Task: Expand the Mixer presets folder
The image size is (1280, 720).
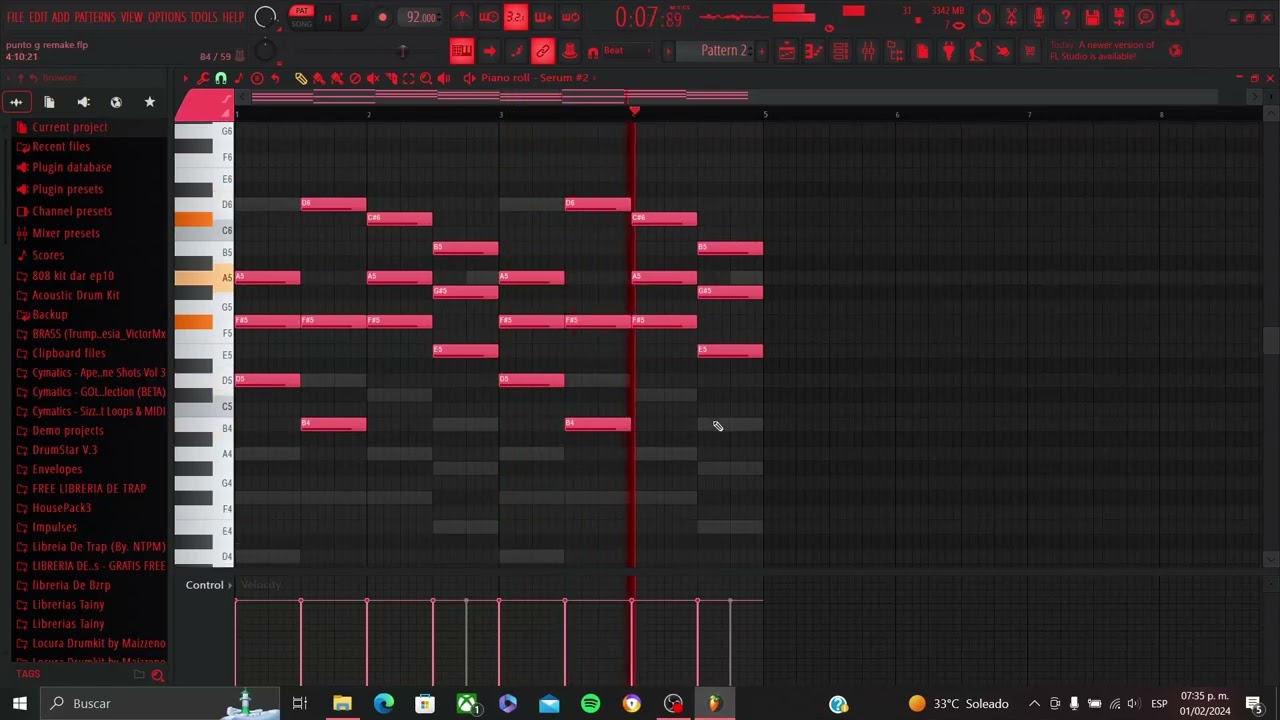Action: (65, 233)
